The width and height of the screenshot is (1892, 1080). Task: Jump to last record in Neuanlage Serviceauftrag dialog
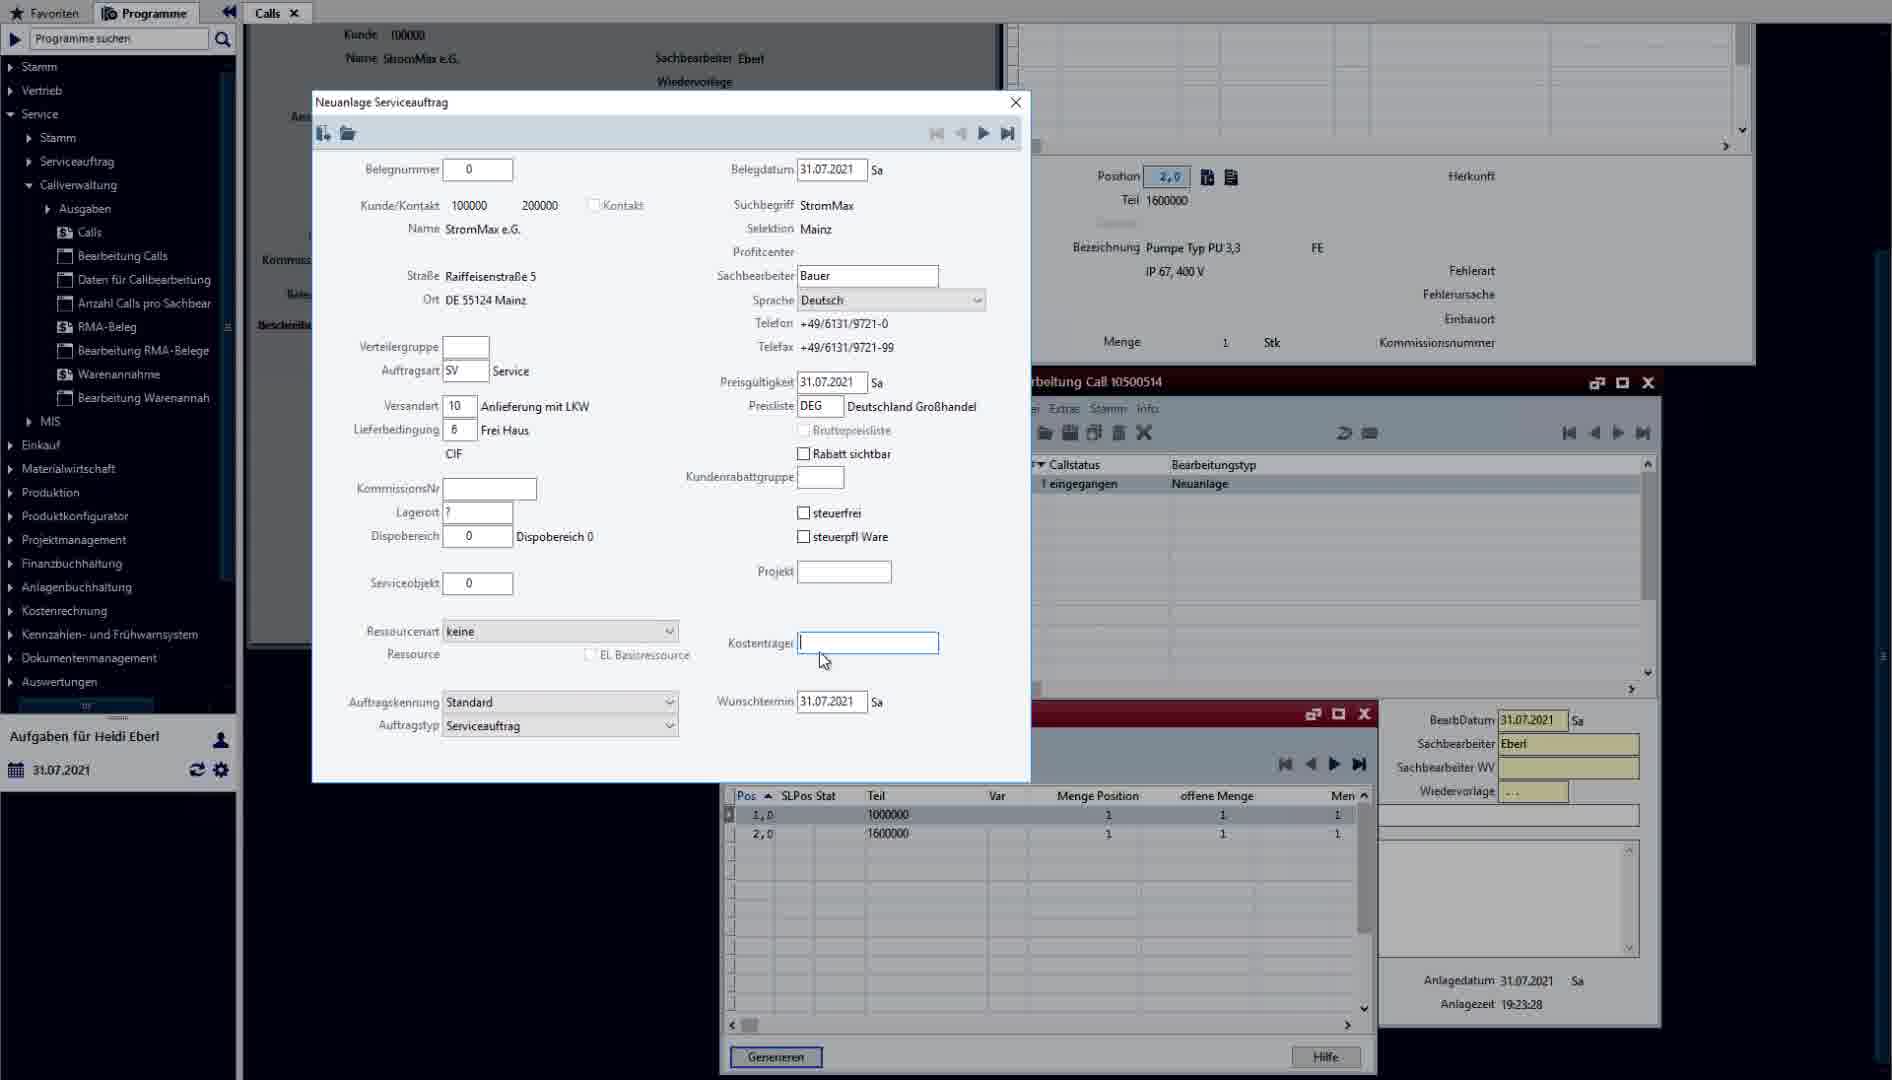click(1007, 133)
